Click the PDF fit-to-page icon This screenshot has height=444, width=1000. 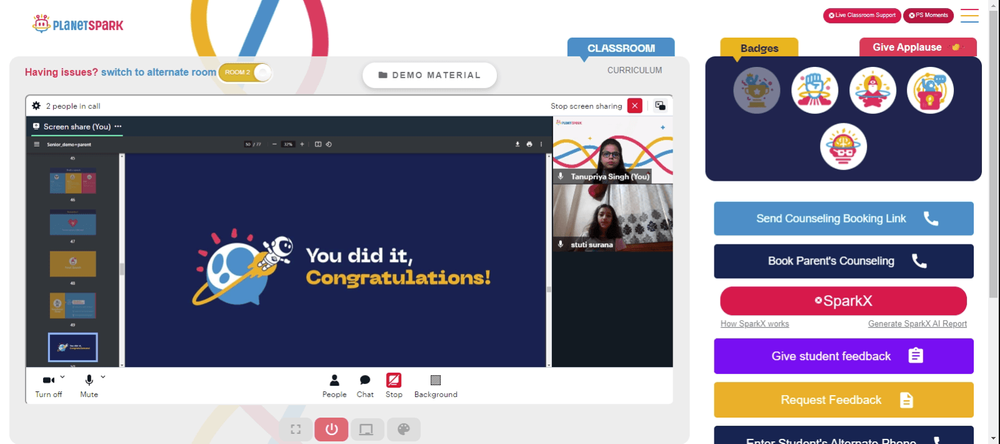coord(318,144)
